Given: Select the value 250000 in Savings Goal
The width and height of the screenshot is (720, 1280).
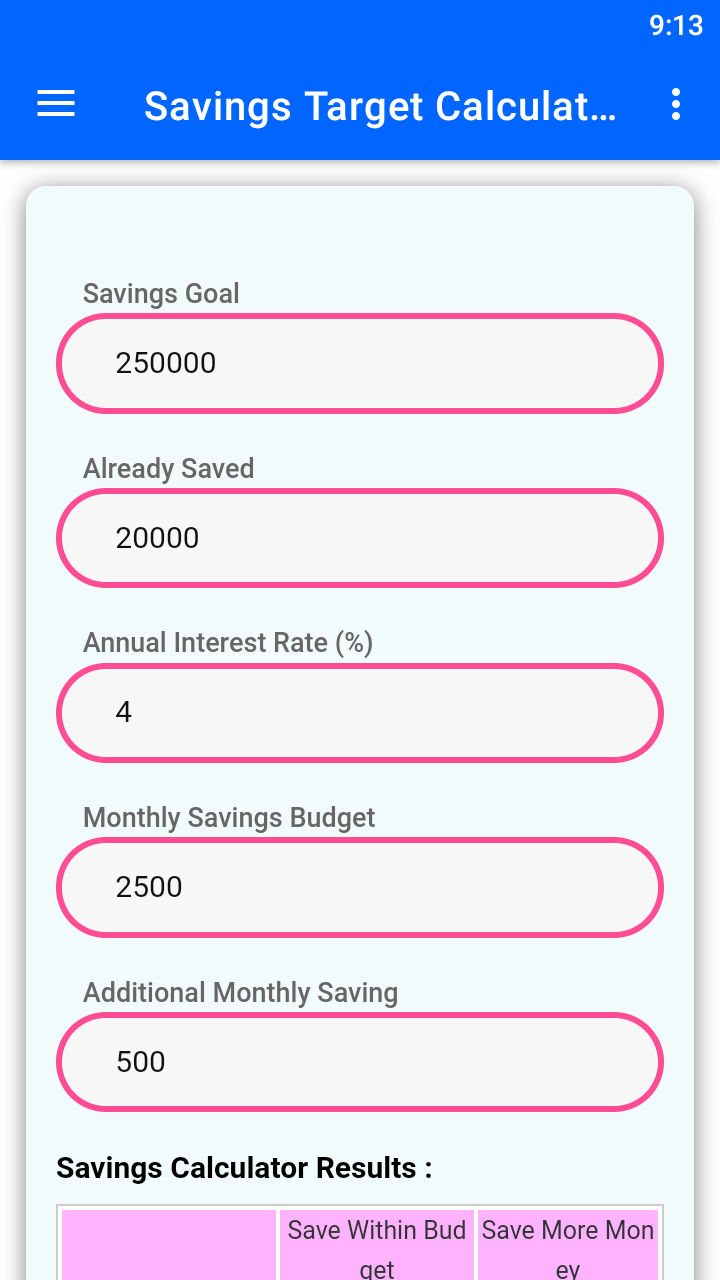Looking at the screenshot, I should click(166, 363).
